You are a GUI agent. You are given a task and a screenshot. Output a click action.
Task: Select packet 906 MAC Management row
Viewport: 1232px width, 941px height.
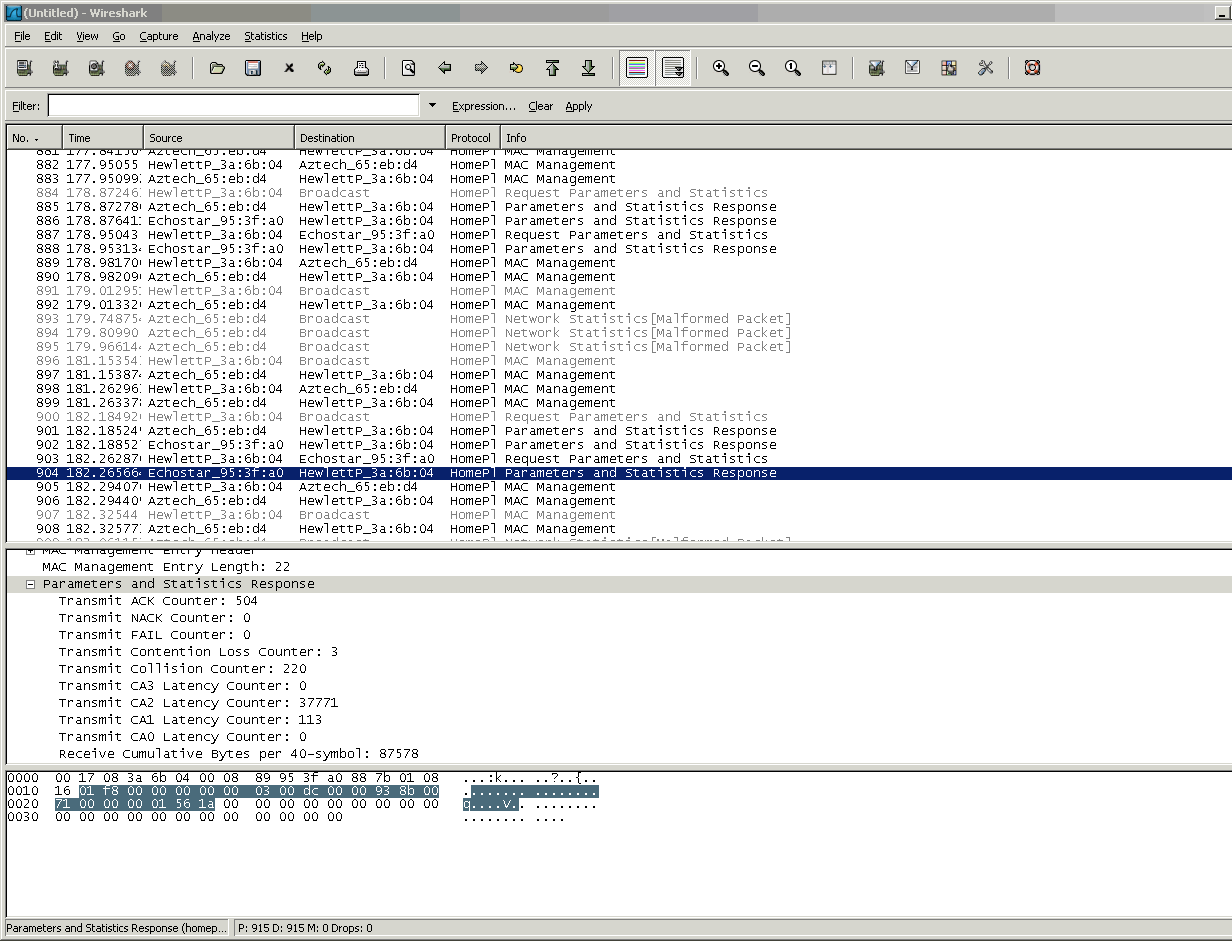click(x=619, y=501)
